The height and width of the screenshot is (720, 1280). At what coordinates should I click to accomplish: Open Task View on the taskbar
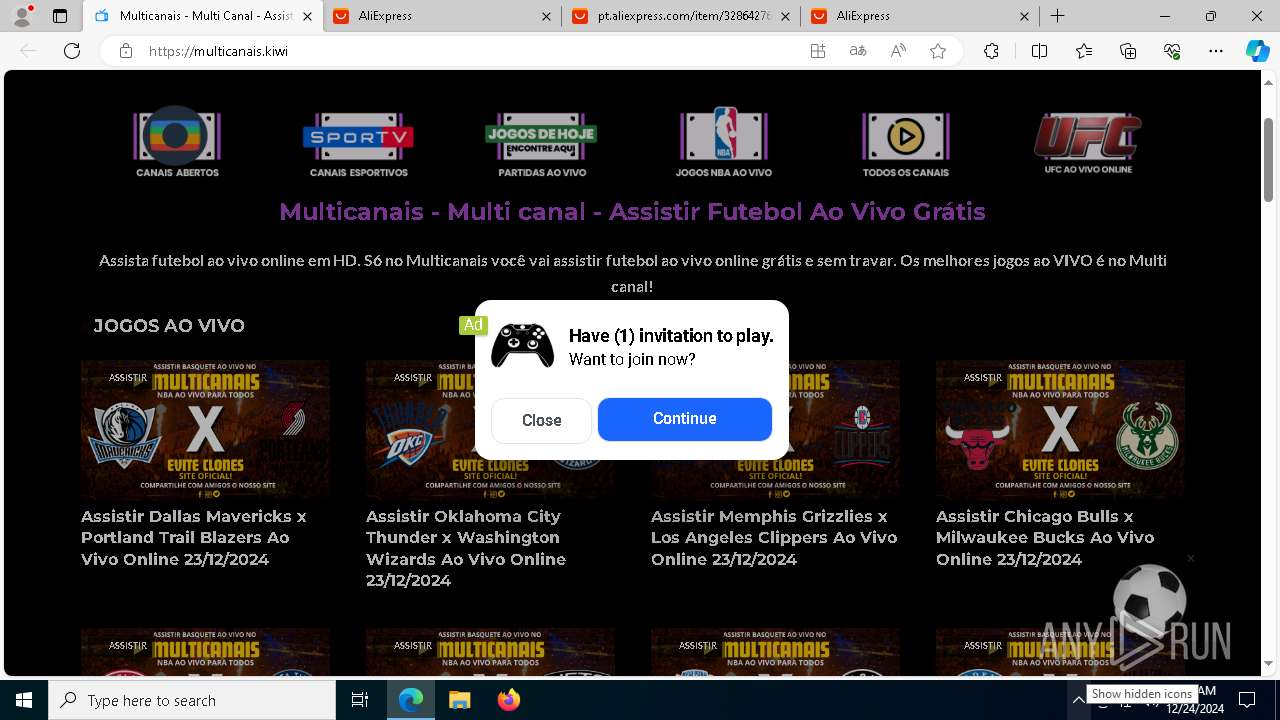pos(360,700)
